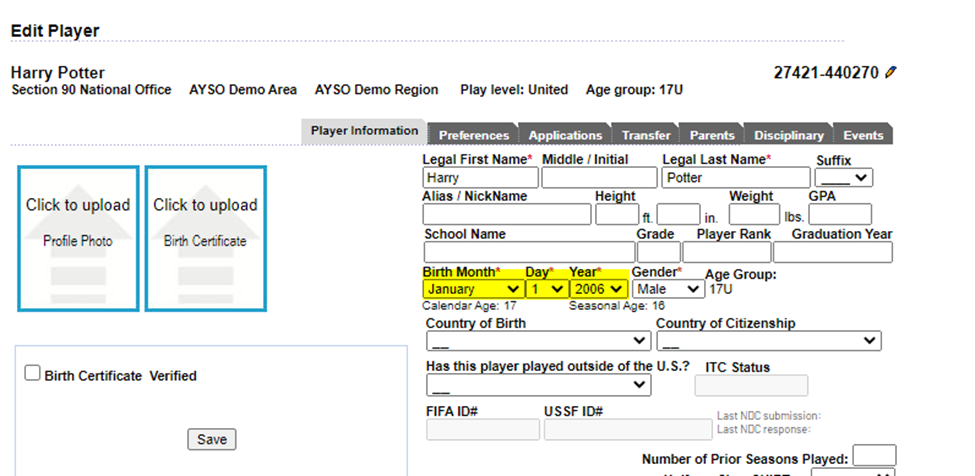Open the Applications tab
This screenshot has height=476, width=975.
click(565, 135)
